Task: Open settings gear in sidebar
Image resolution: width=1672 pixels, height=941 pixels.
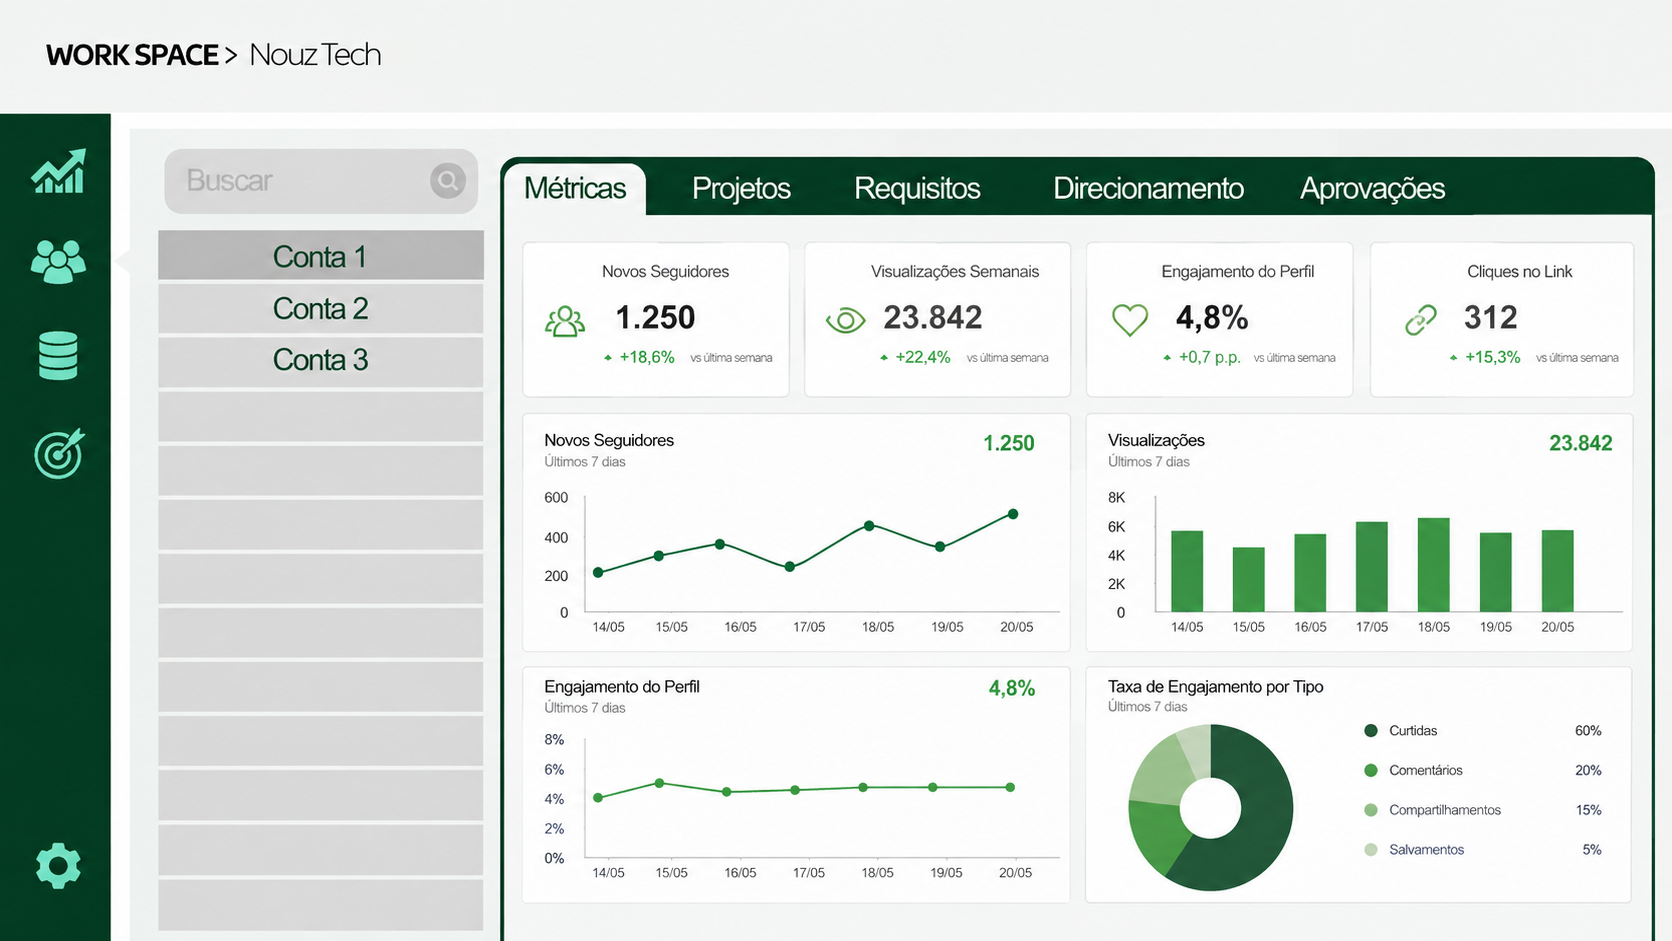Action: tap(58, 865)
